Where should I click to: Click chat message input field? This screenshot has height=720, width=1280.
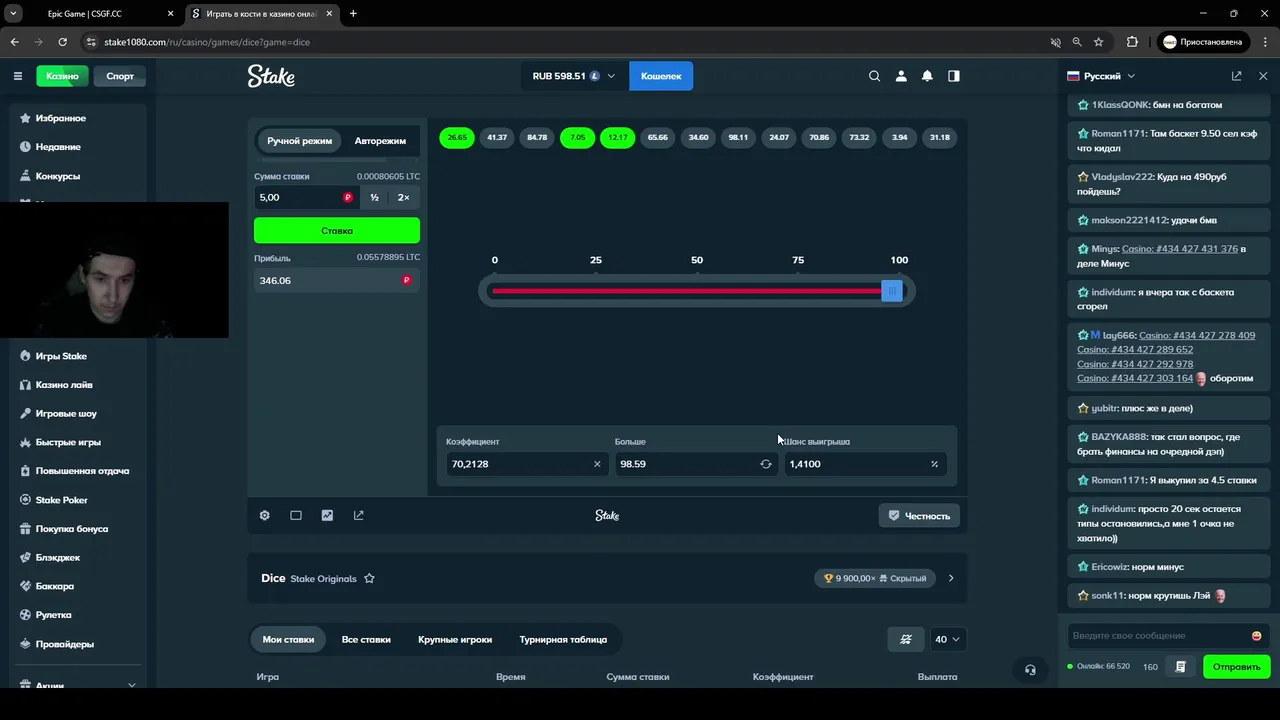(1158, 636)
